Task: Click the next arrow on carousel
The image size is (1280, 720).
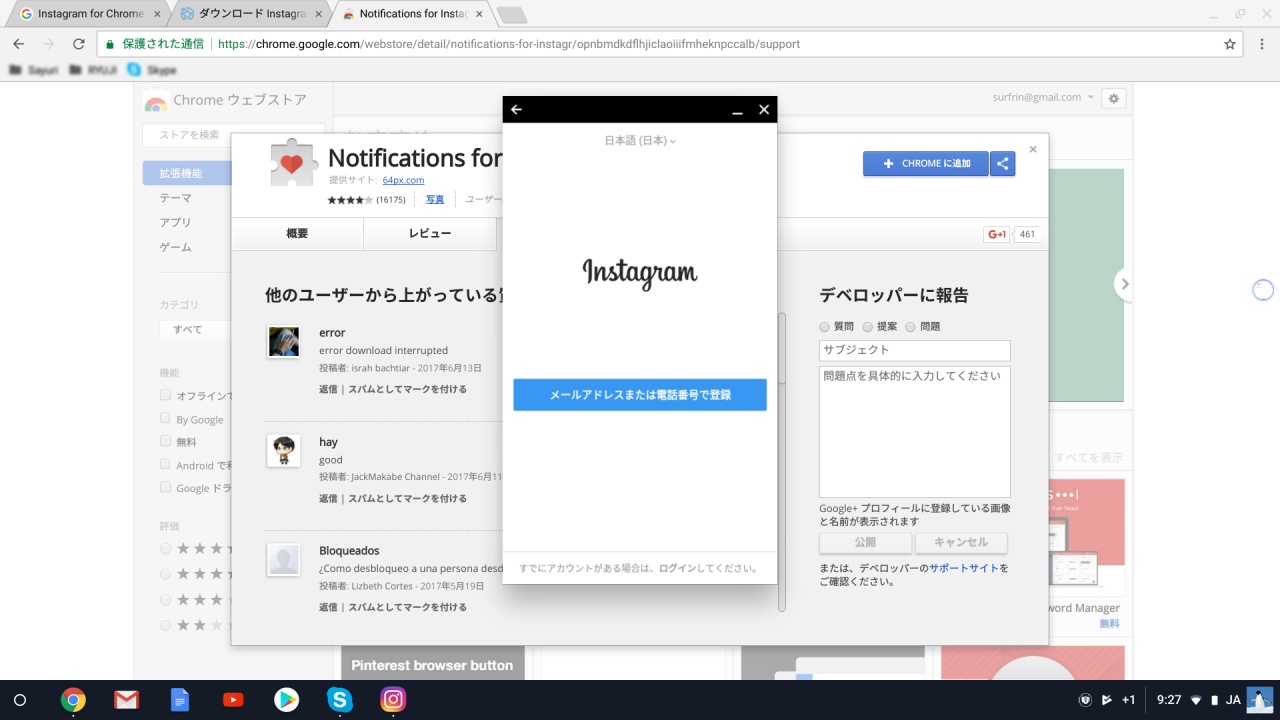Action: [x=1125, y=284]
